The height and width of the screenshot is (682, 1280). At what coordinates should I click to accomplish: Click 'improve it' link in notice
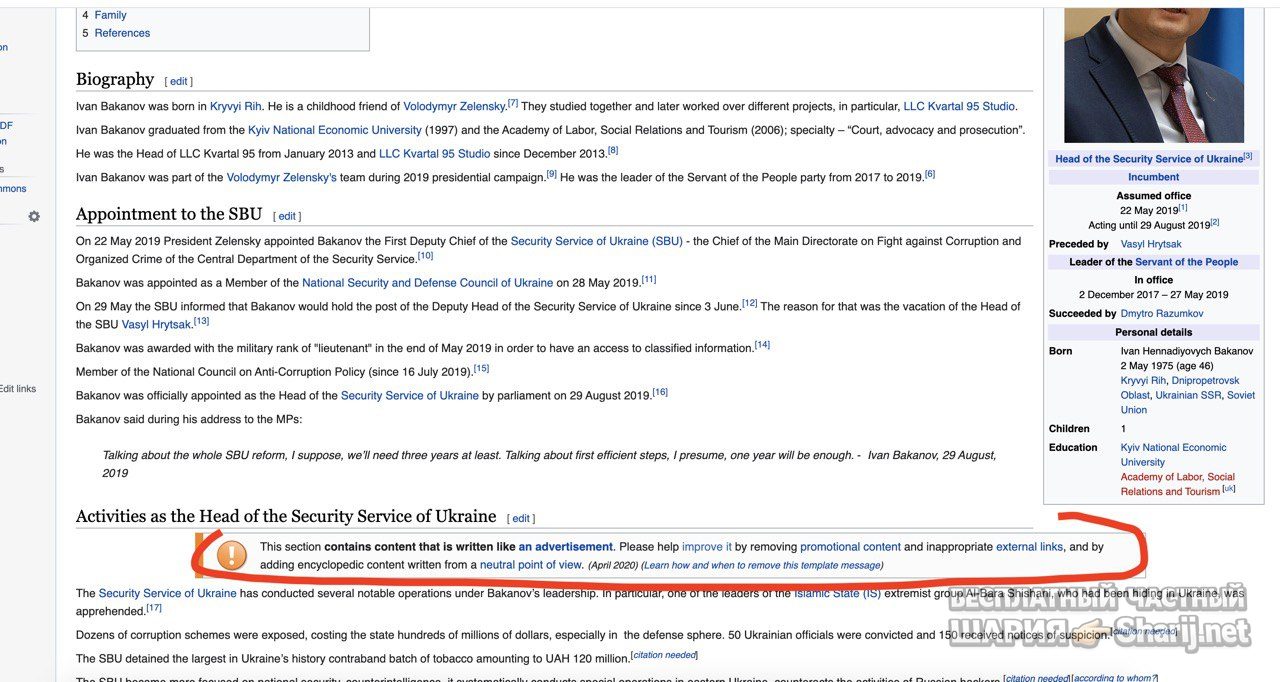pyautogui.click(x=707, y=547)
